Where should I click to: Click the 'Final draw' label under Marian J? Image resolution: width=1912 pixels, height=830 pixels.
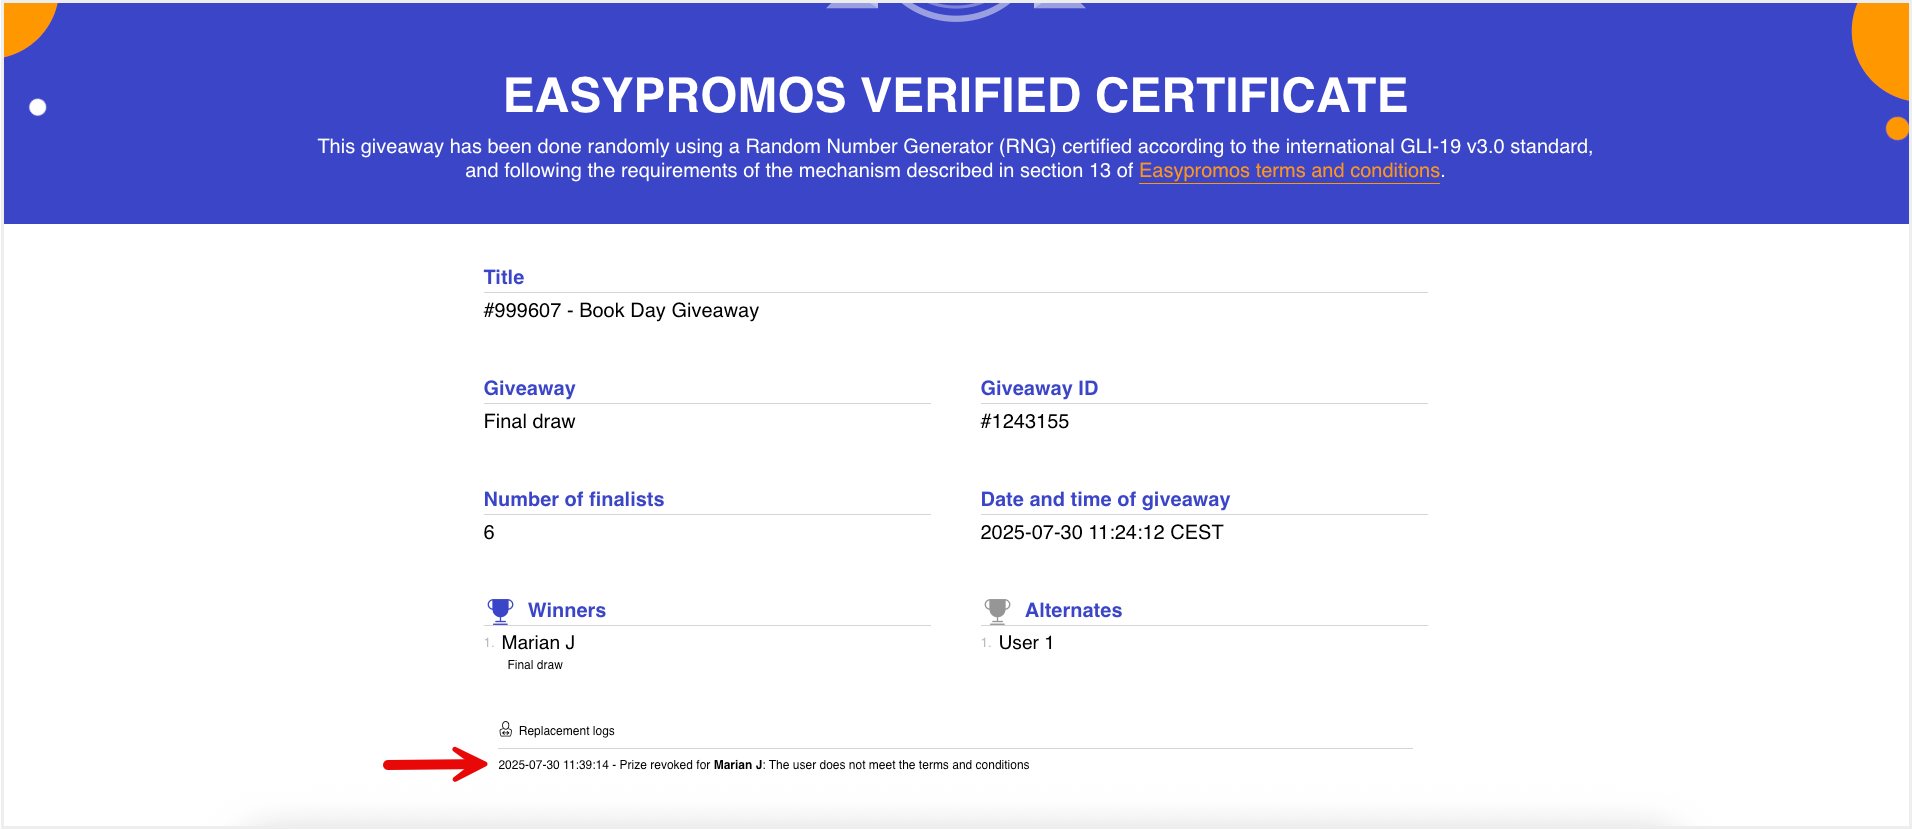535,665
